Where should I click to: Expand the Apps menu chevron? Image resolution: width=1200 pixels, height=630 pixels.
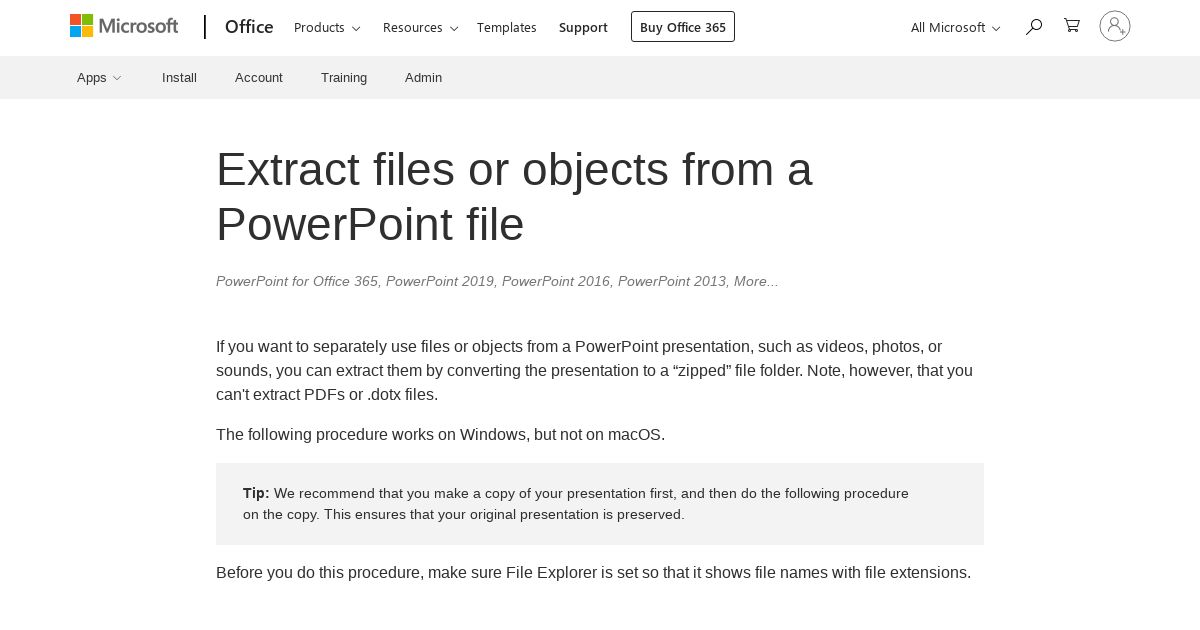(x=117, y=78)
